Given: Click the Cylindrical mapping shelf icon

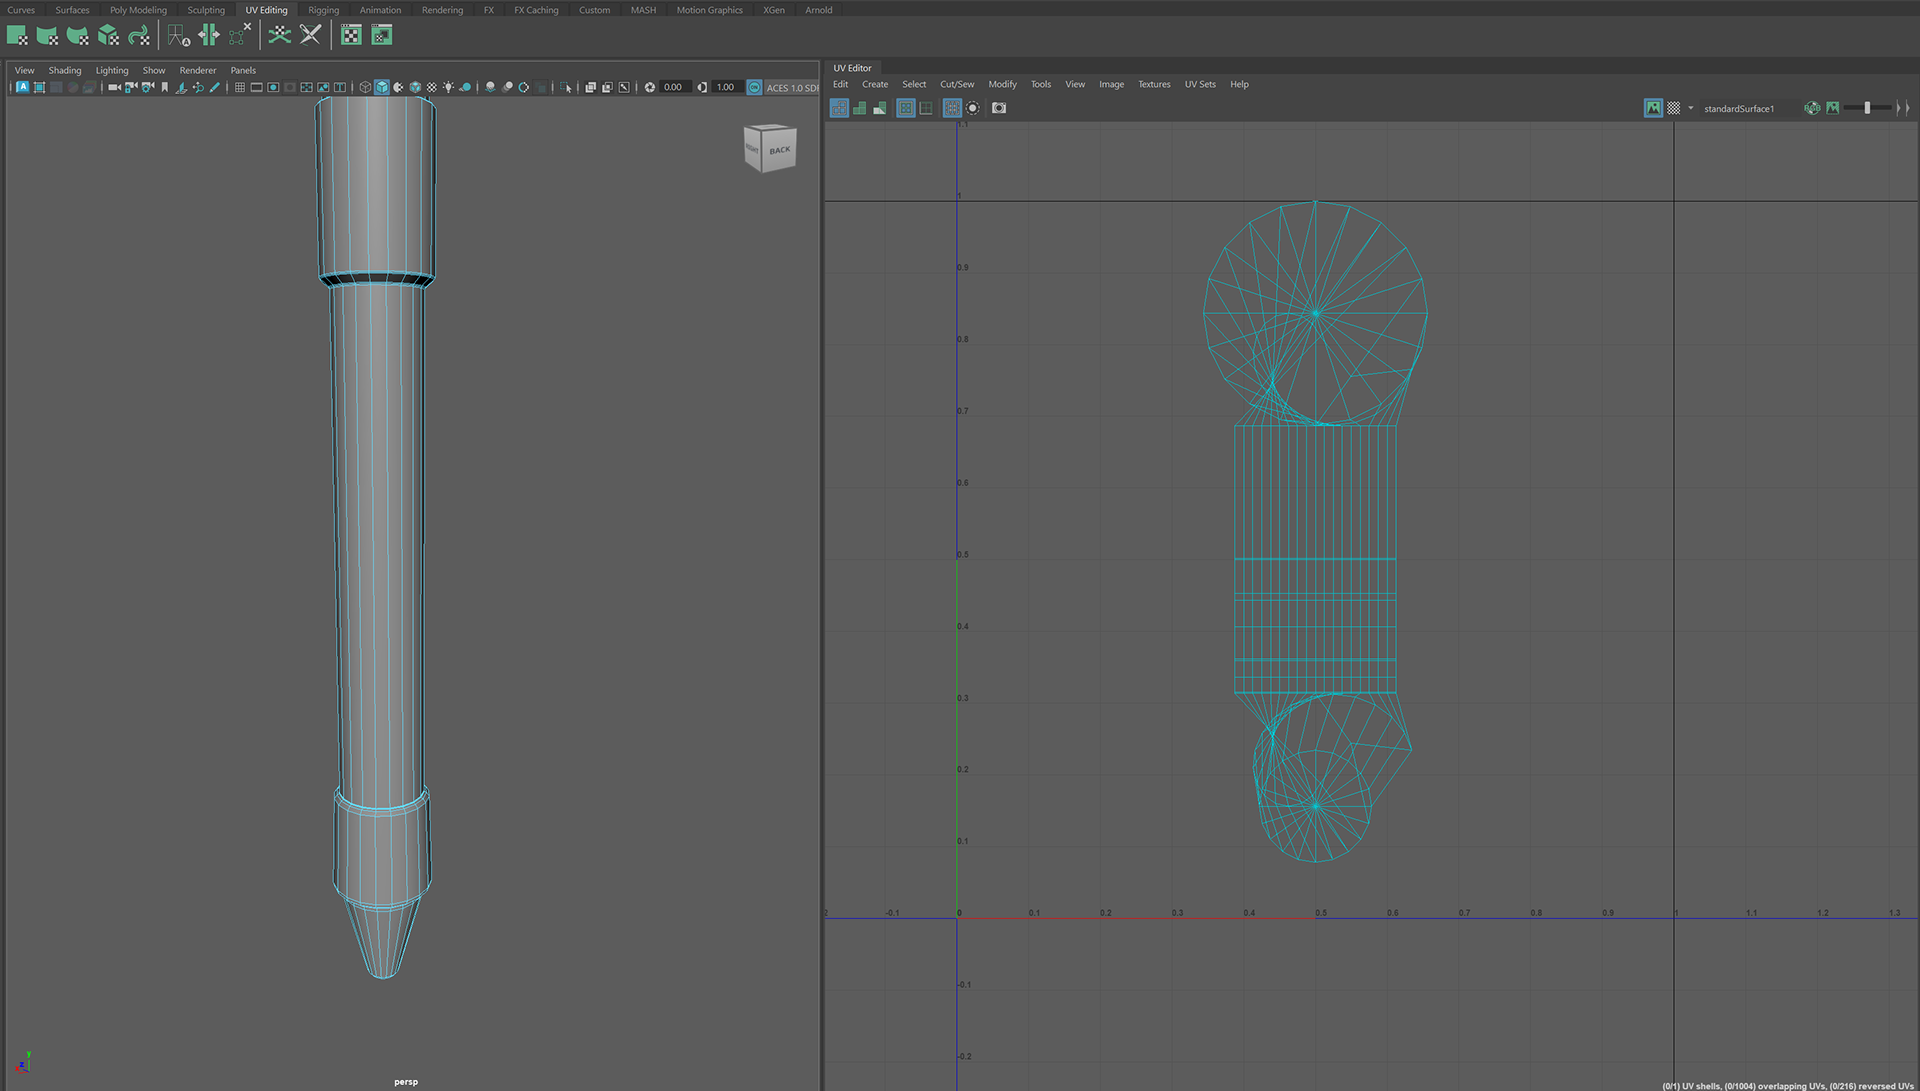Looking at the screenshot, I should coord(47,35).
